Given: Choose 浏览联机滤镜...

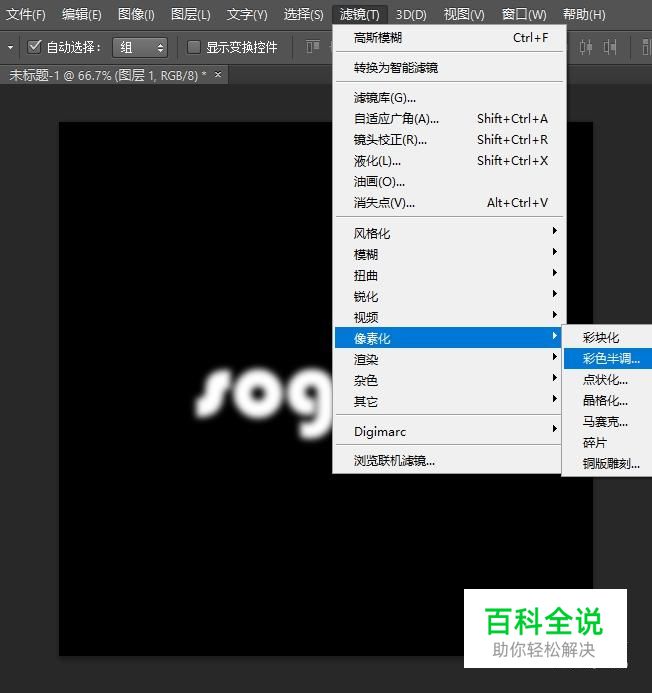Looking at the screenshot, I should point(449,461).
